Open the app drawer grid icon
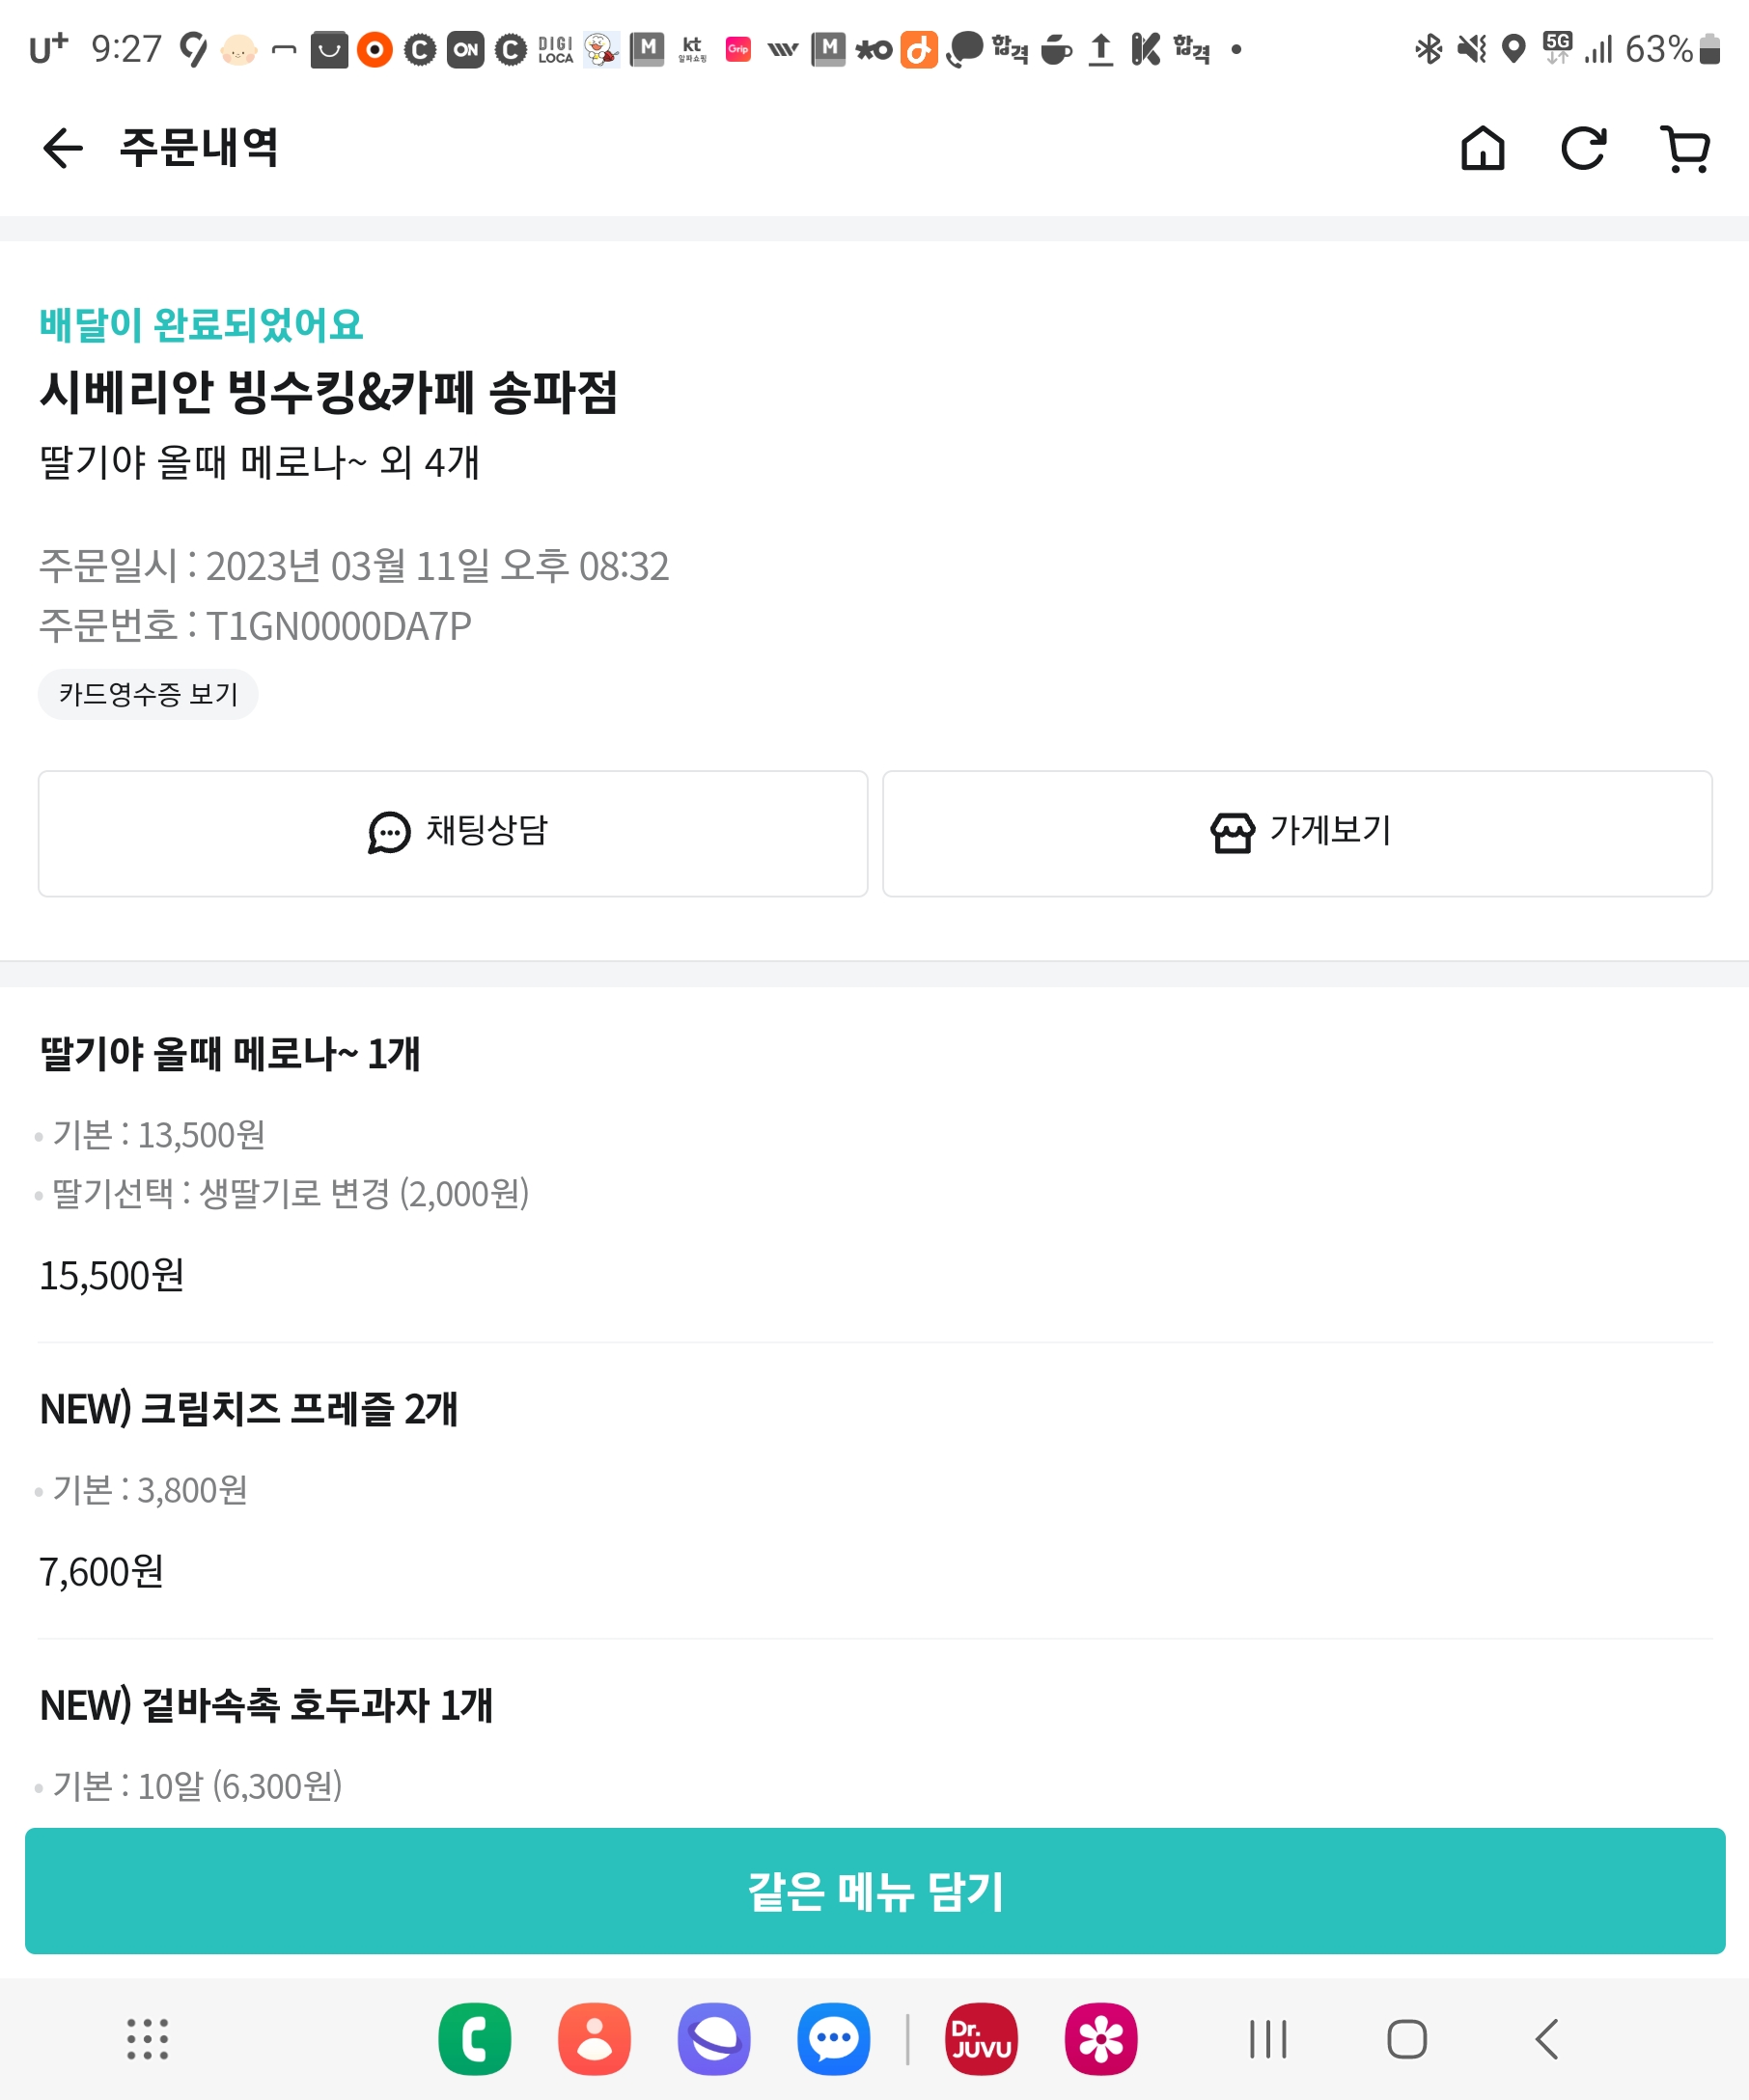The image size is (1749, 2100). pyautogui.click(x=147, y=2039)
